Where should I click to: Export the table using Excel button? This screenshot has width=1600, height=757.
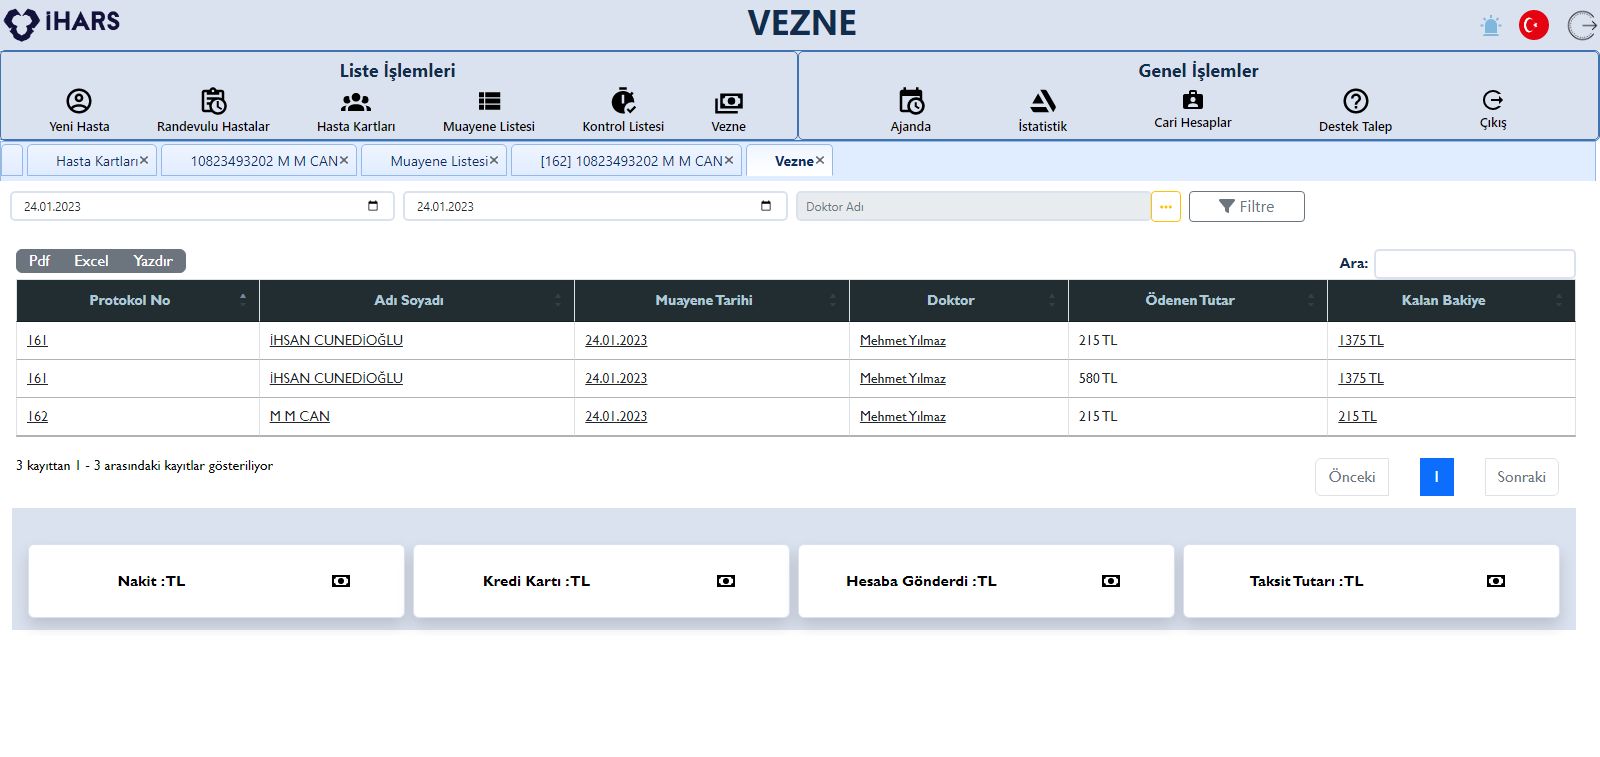[91, 261]
